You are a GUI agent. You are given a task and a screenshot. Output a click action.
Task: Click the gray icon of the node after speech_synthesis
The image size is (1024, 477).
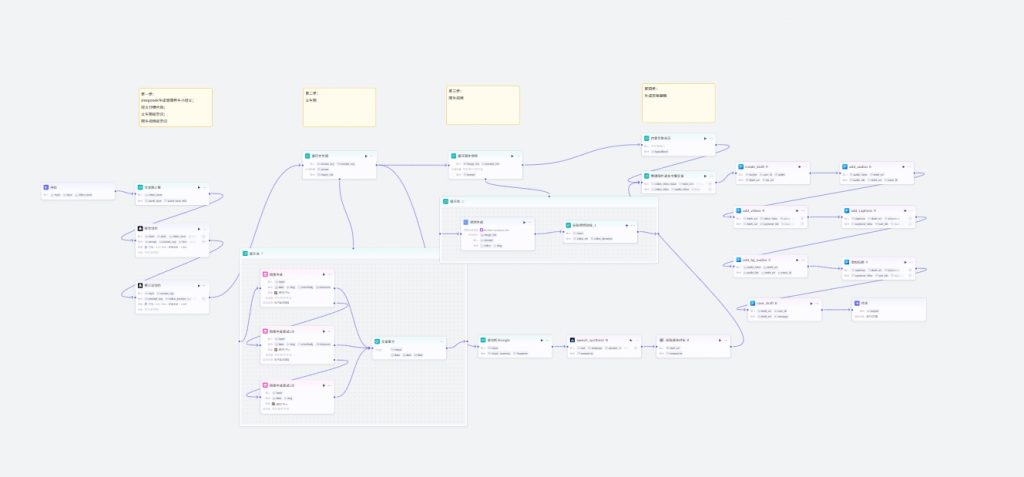coord(662,340)
